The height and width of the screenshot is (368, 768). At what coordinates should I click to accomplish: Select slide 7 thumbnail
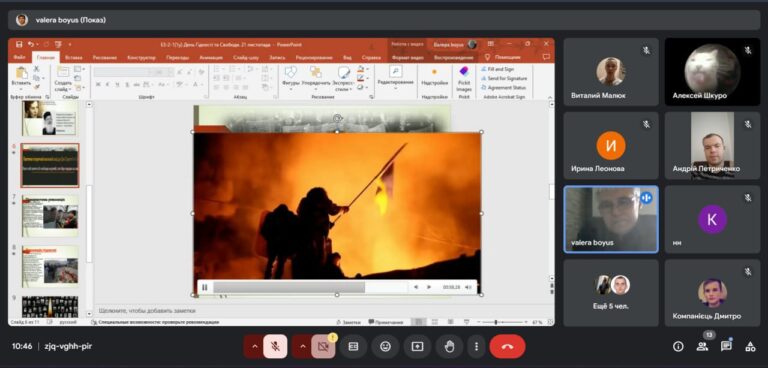tap(50, 216)
